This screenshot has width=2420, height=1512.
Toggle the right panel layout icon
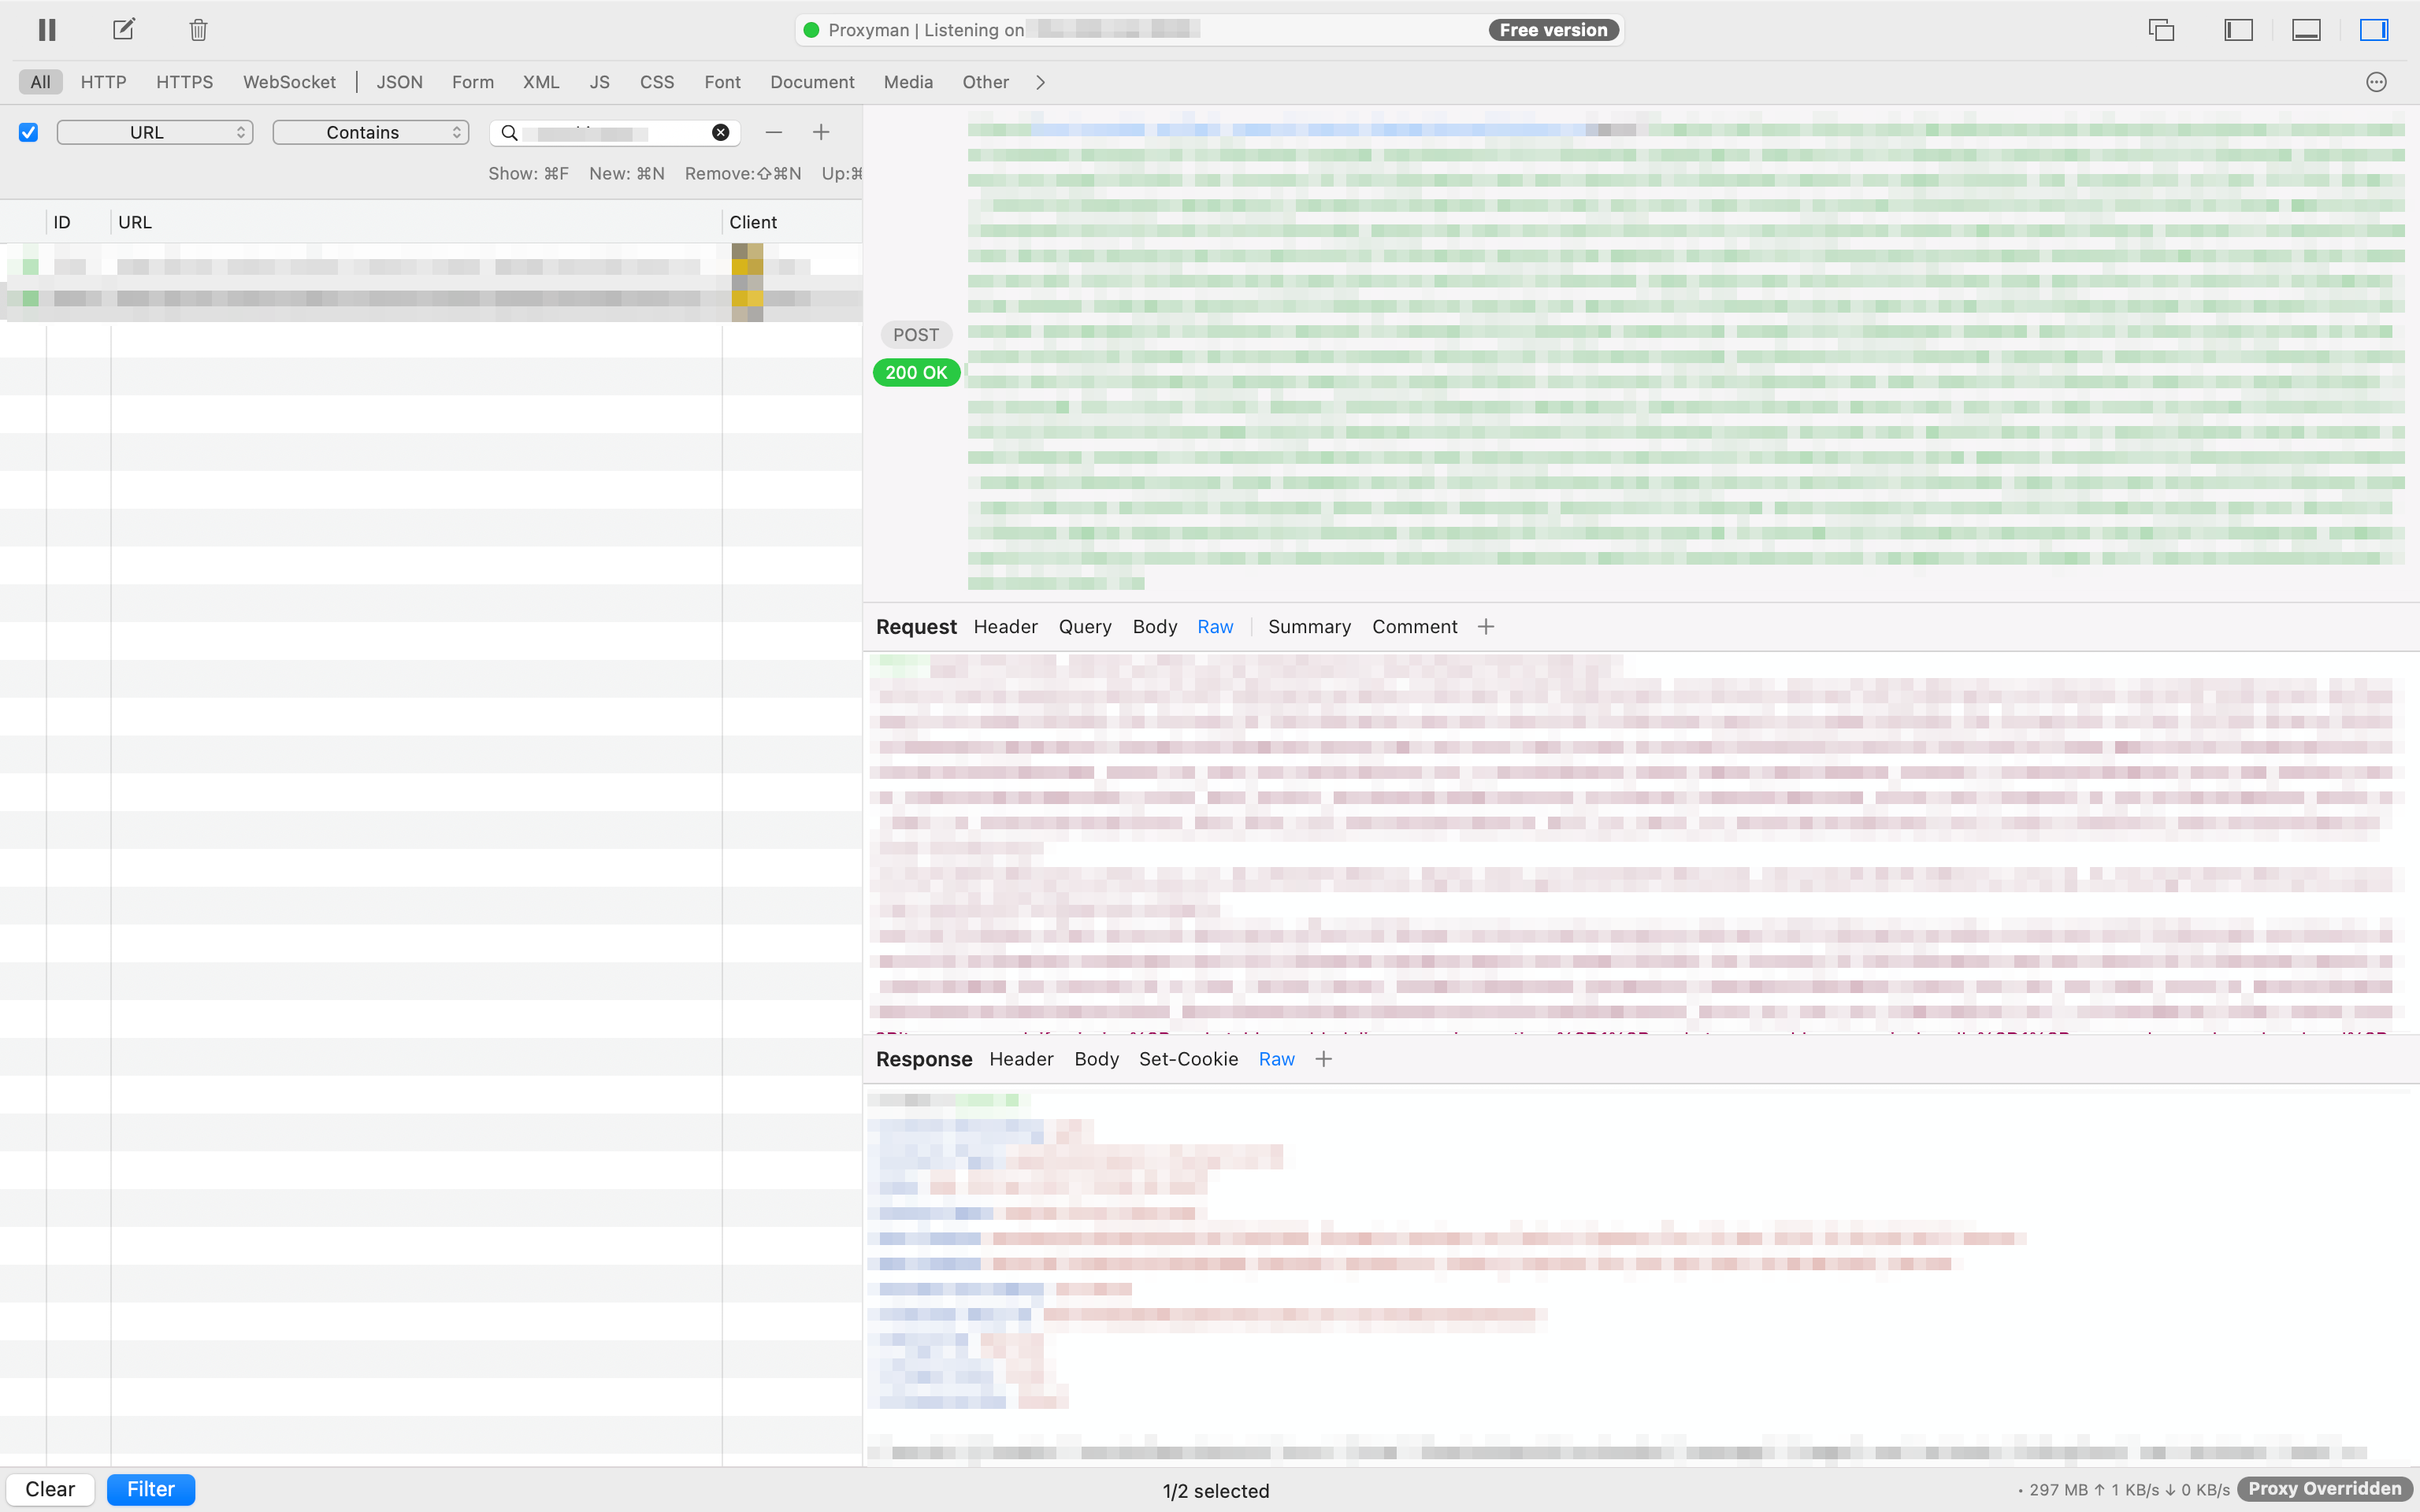point(2374,30)
